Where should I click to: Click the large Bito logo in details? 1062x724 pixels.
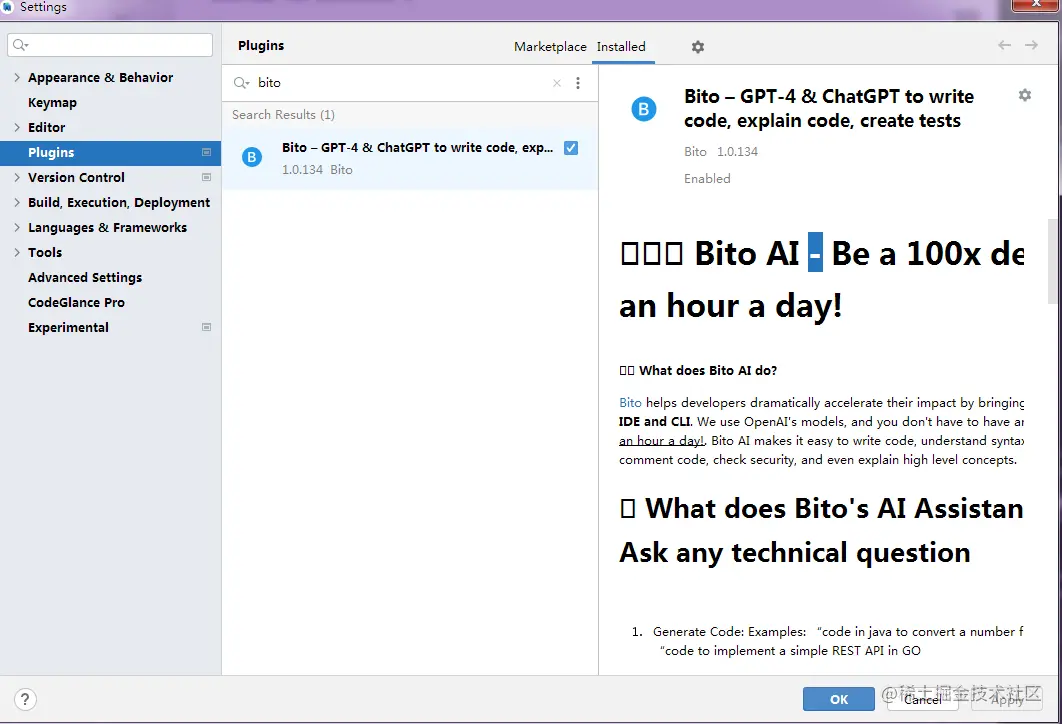click(x=643, y=108)
